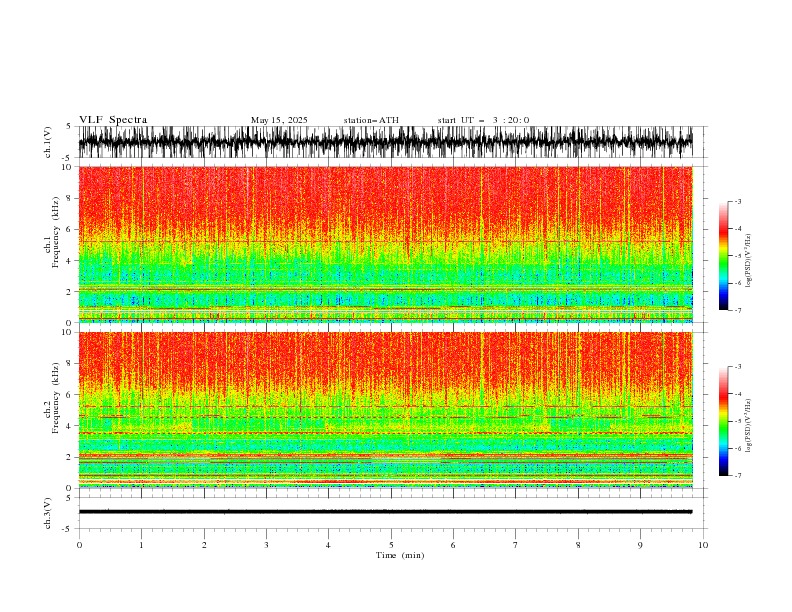
Task: Click the ch.2 frequency tick "8"
Action: click(x=69, y=363)
